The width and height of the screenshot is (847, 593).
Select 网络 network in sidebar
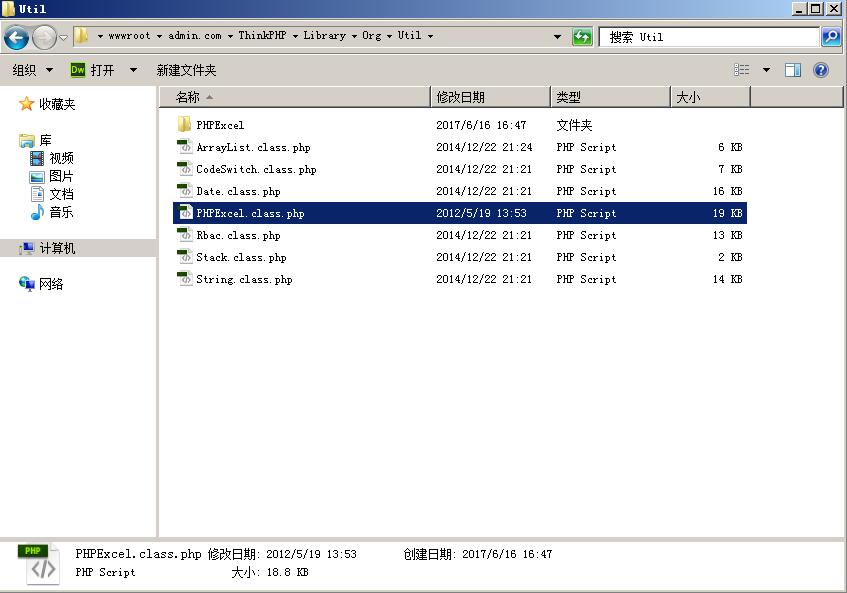pyautogui.click(x=41, y=284)
